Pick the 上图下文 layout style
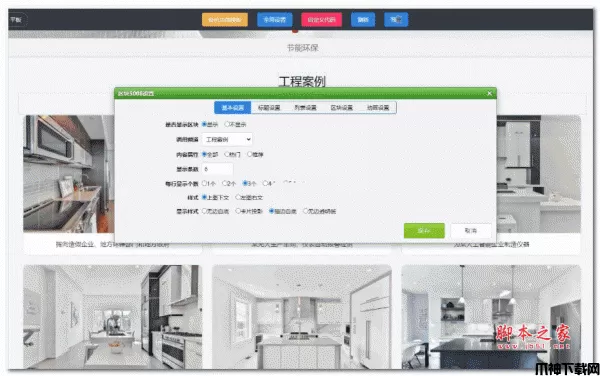Screen dimensions: 600x376 pyautogui.click(x=204, y=197)
